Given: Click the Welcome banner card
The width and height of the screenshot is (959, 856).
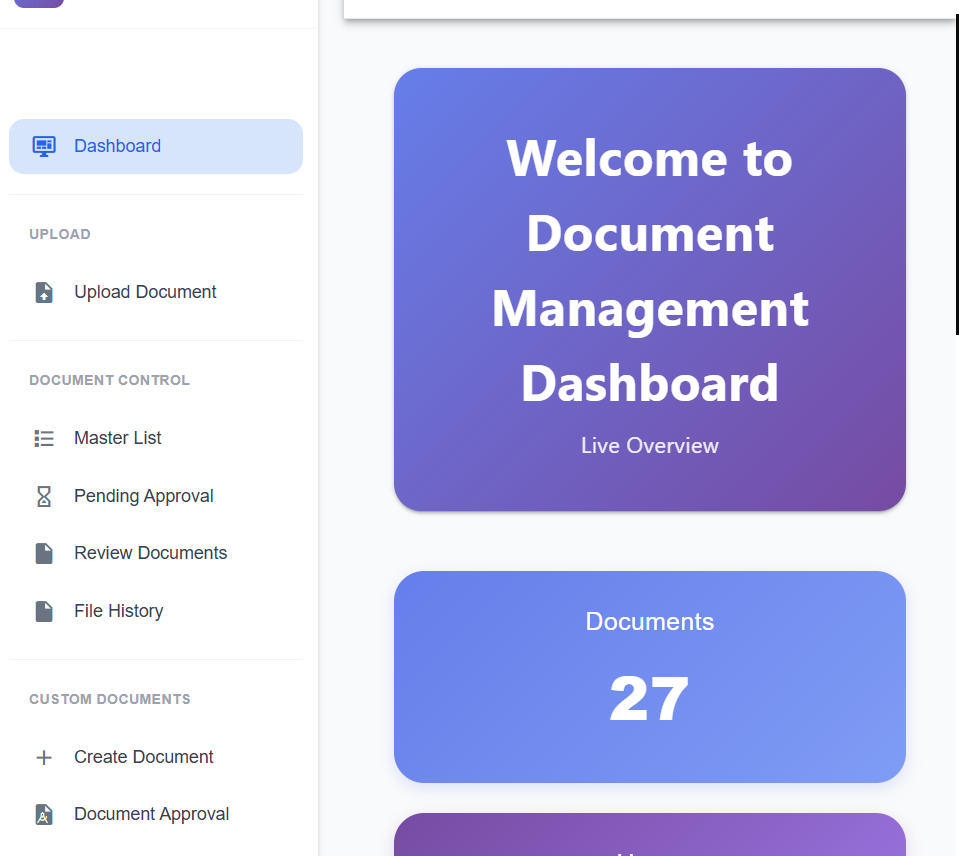Looking at the screenshot, I should tap(649, 288).
